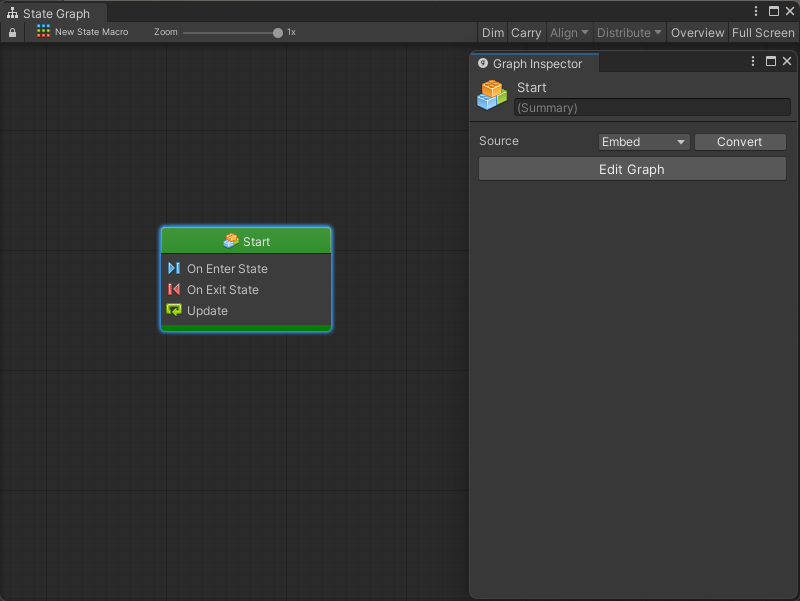Click the Update loop icon
800x601 pixels.
pyautogui.click(x=174, y=310)
